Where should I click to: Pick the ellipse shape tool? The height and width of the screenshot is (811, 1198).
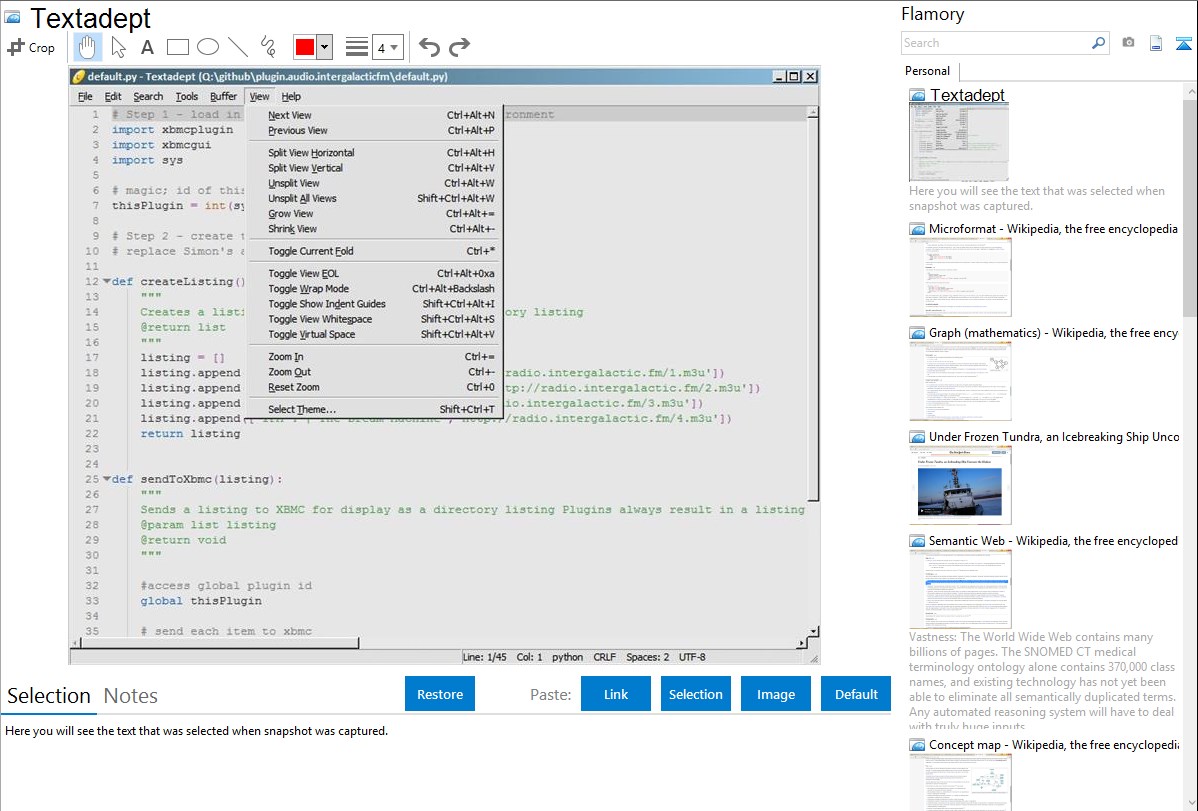(x=208, y=47)
